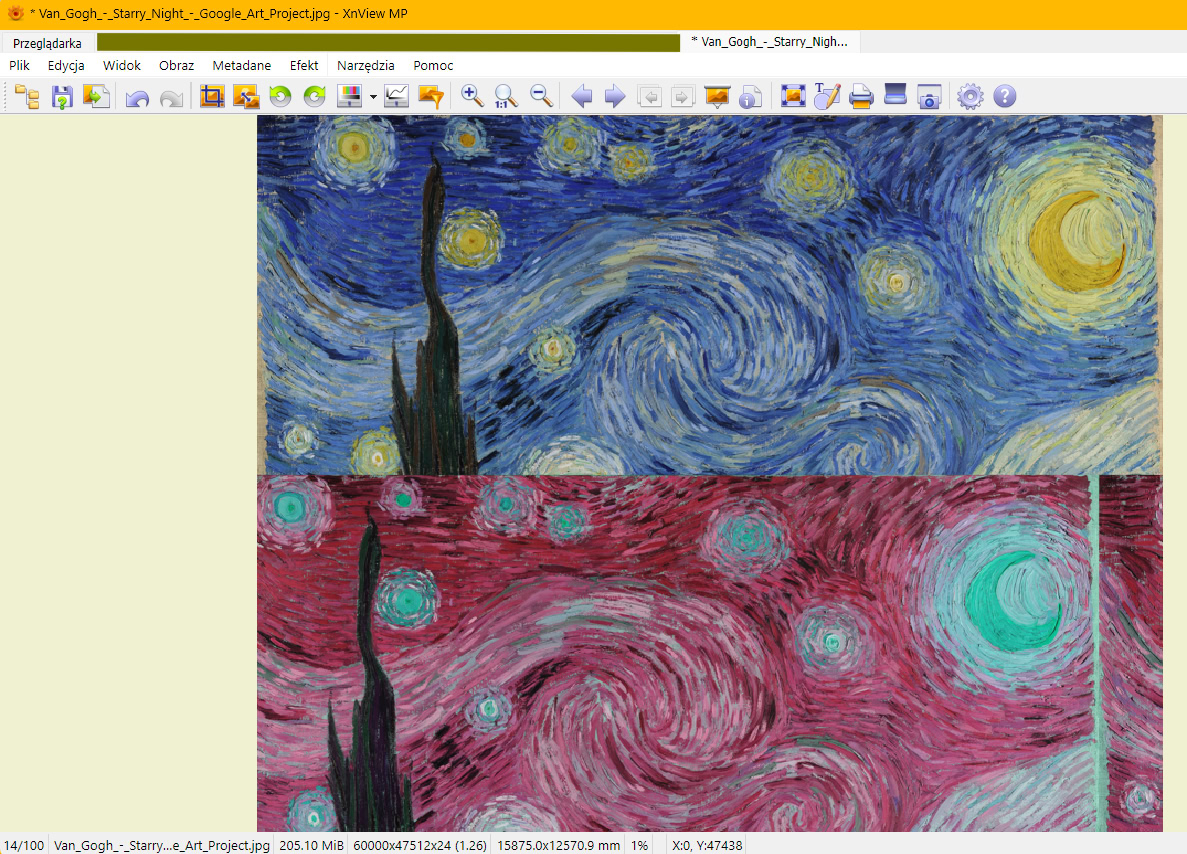Open the draw and text annotation tool

(827, 96)
